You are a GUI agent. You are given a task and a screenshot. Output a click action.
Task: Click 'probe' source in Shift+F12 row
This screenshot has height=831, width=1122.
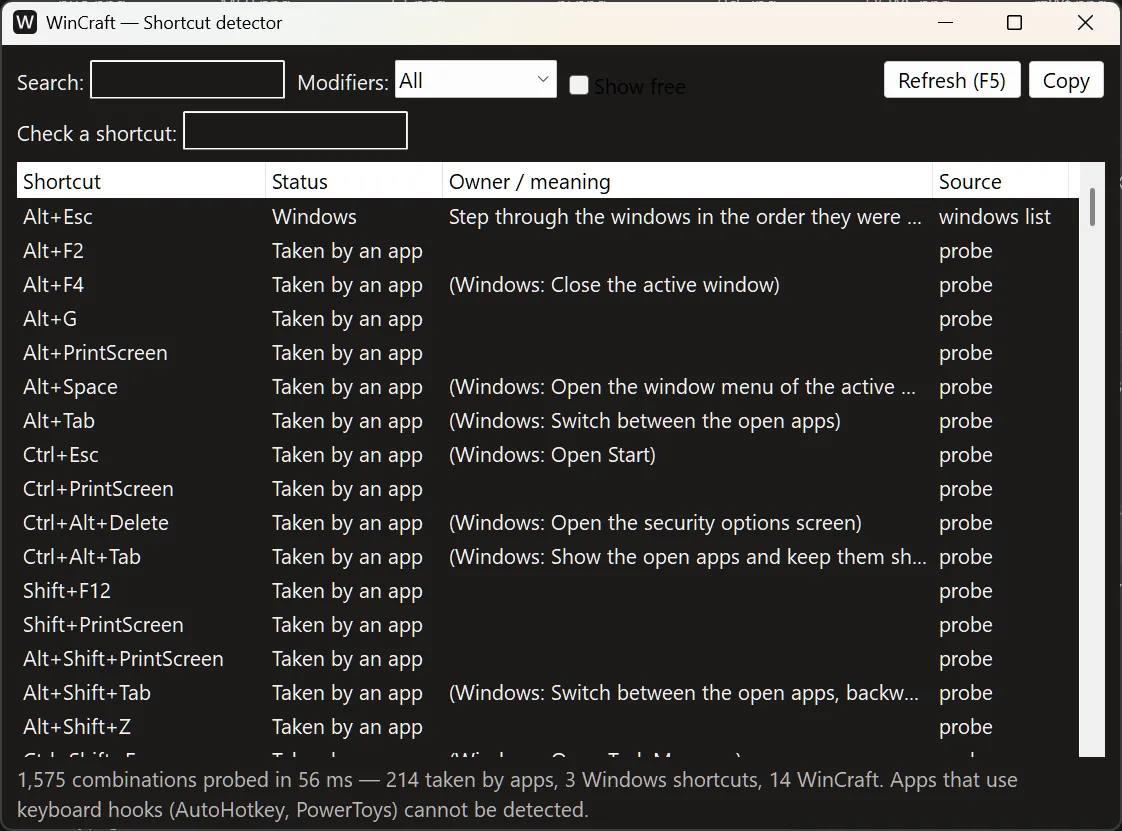pyautogui.click(x=965, y=591)
